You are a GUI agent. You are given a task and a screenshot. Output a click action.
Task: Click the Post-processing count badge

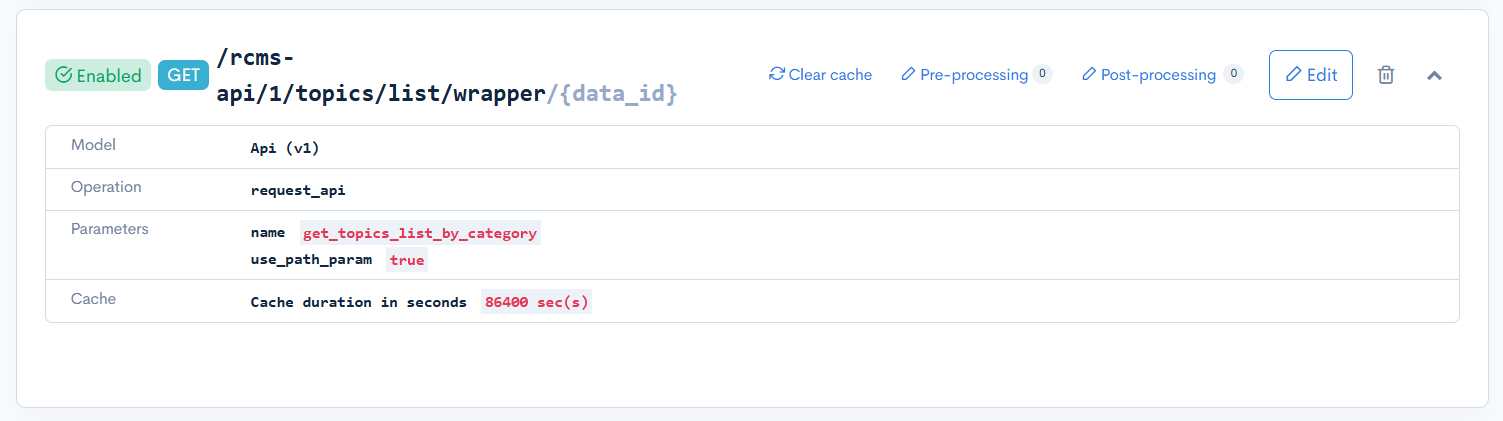point(1233,74)
